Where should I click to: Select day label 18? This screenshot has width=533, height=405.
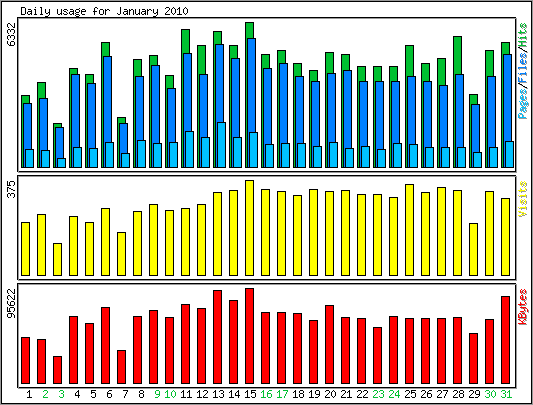[298, 394]
